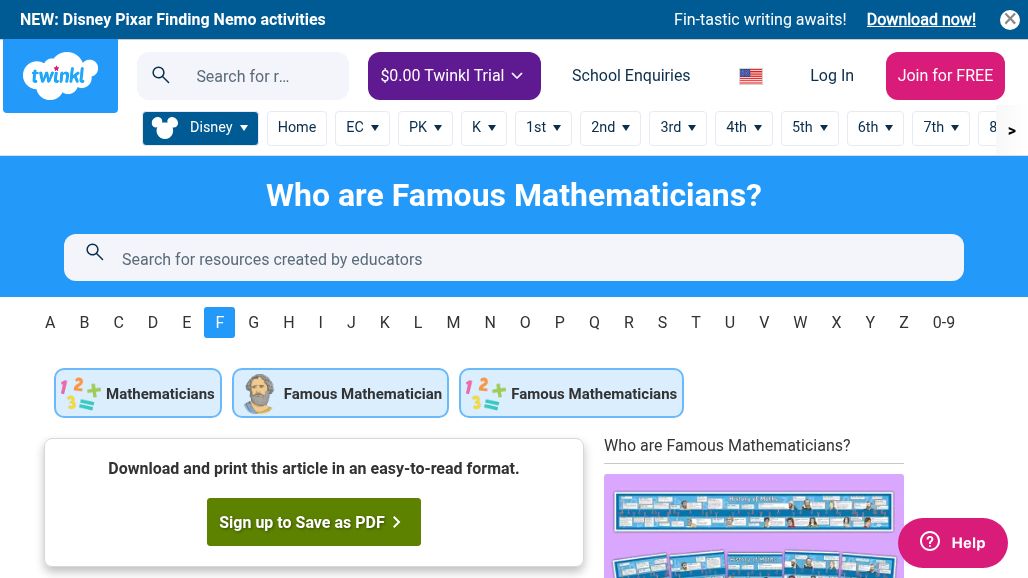Image resolution: width=1028 pixels, height=578 pixels.
Task: Expand the PK grade dropdown
Action: [x=425, y=128]
